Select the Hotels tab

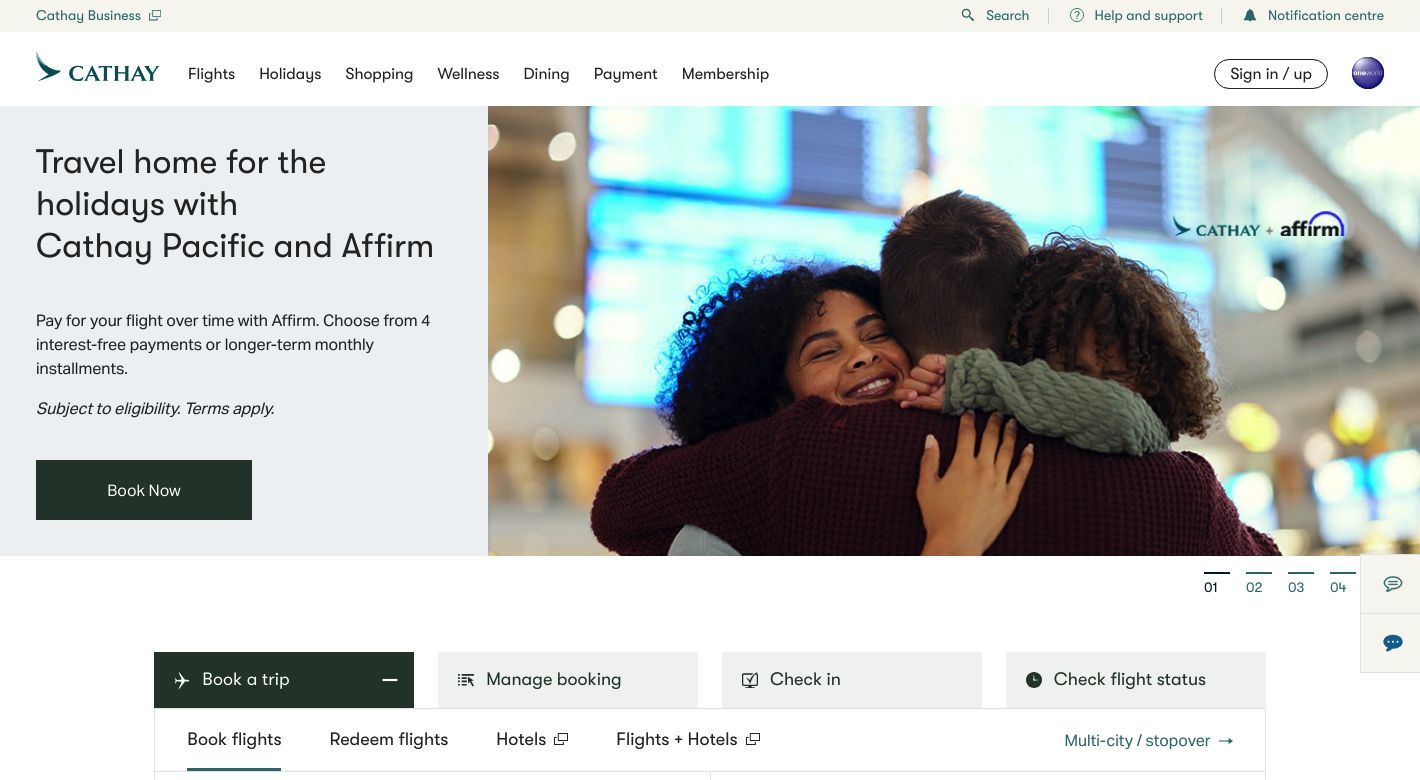click(532, 740)
